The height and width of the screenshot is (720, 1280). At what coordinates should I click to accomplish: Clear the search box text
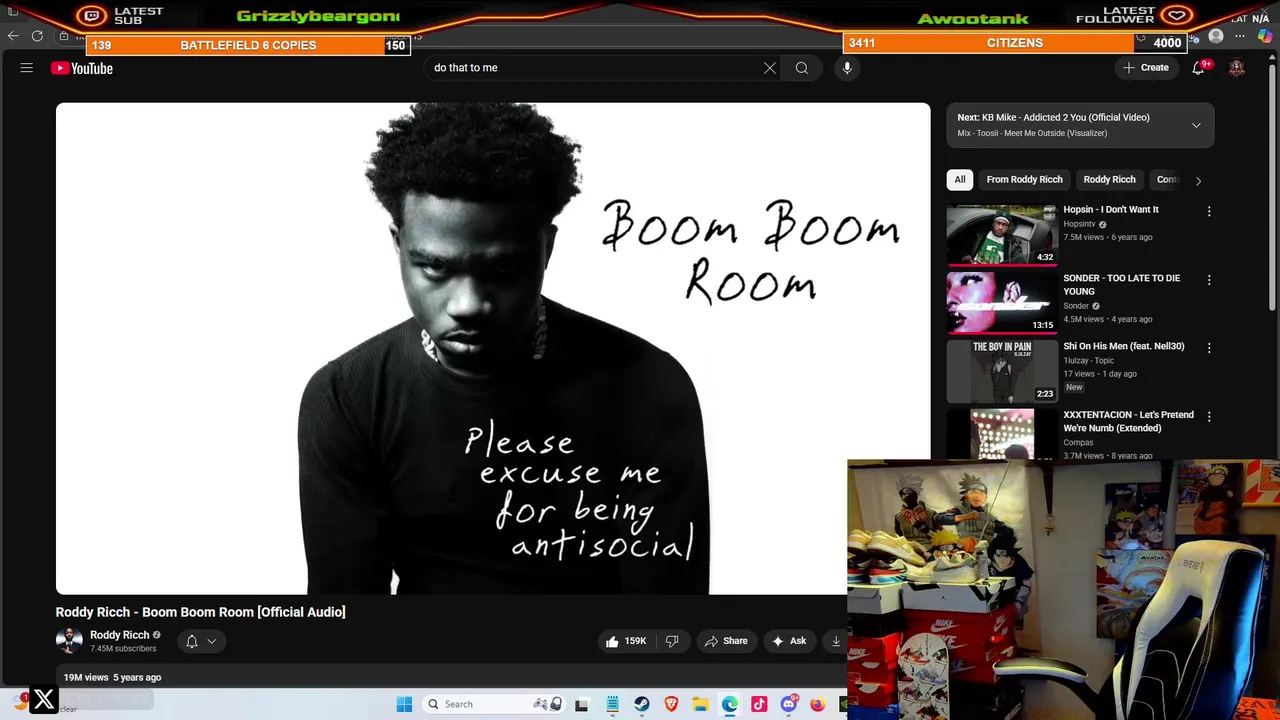pos(770,68)
